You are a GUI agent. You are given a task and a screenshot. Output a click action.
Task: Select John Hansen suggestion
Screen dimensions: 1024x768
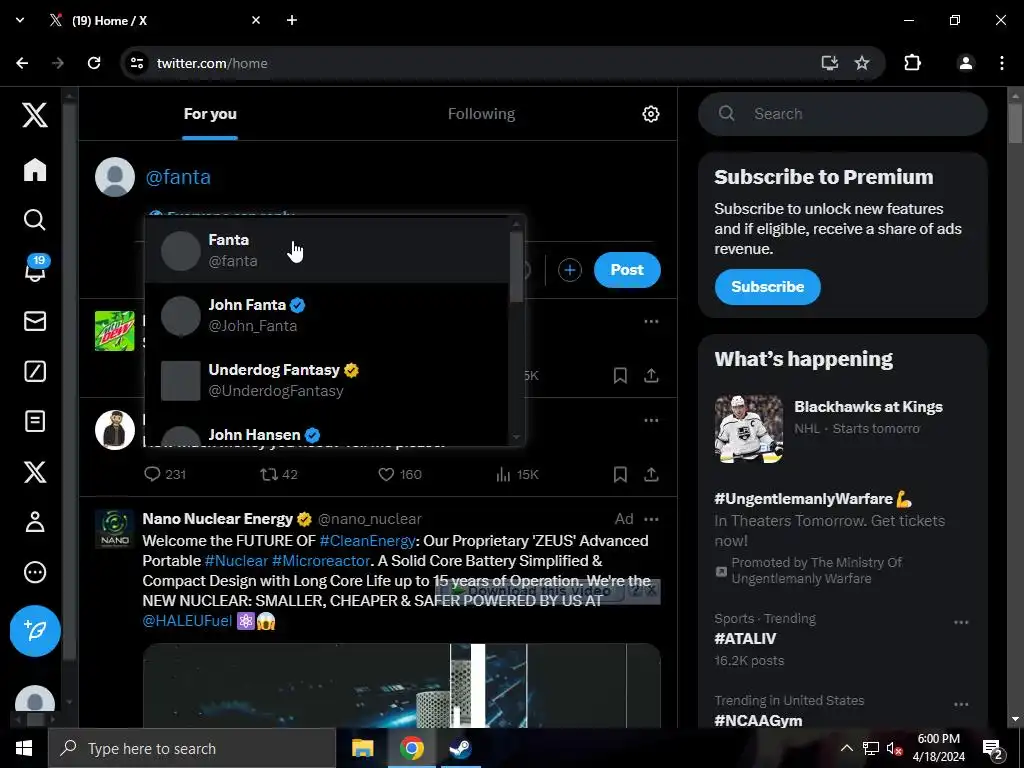[x=327, y=430]
